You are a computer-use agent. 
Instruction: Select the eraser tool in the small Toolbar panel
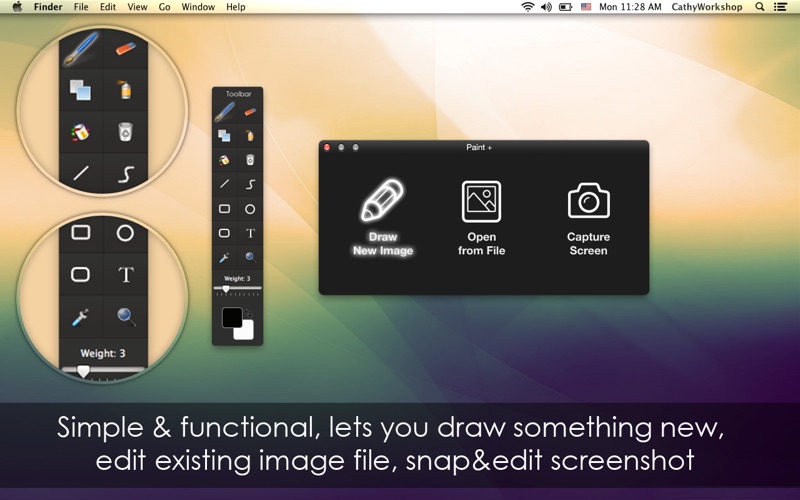coord(250,111)
